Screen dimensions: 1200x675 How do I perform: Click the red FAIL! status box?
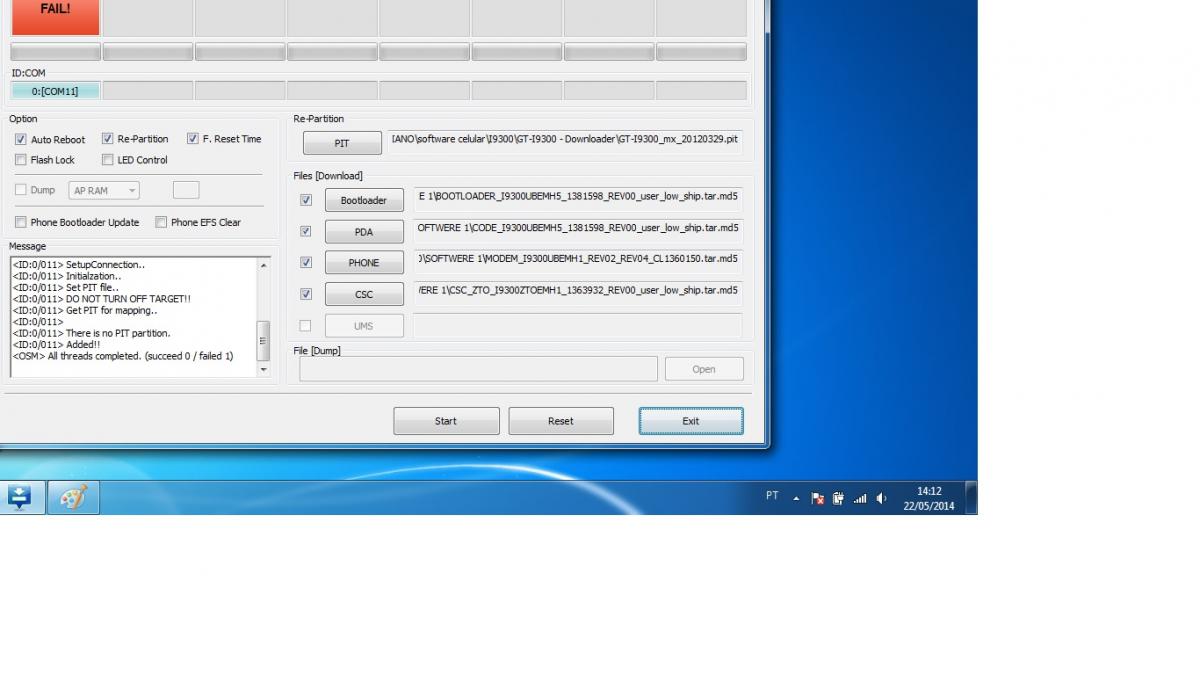(55, 15)
